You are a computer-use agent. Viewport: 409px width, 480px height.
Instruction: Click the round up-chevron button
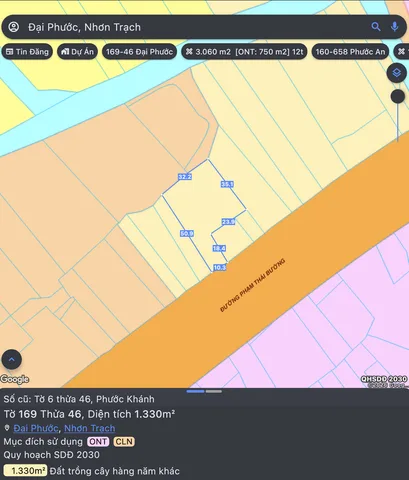(x=12, y=359)
